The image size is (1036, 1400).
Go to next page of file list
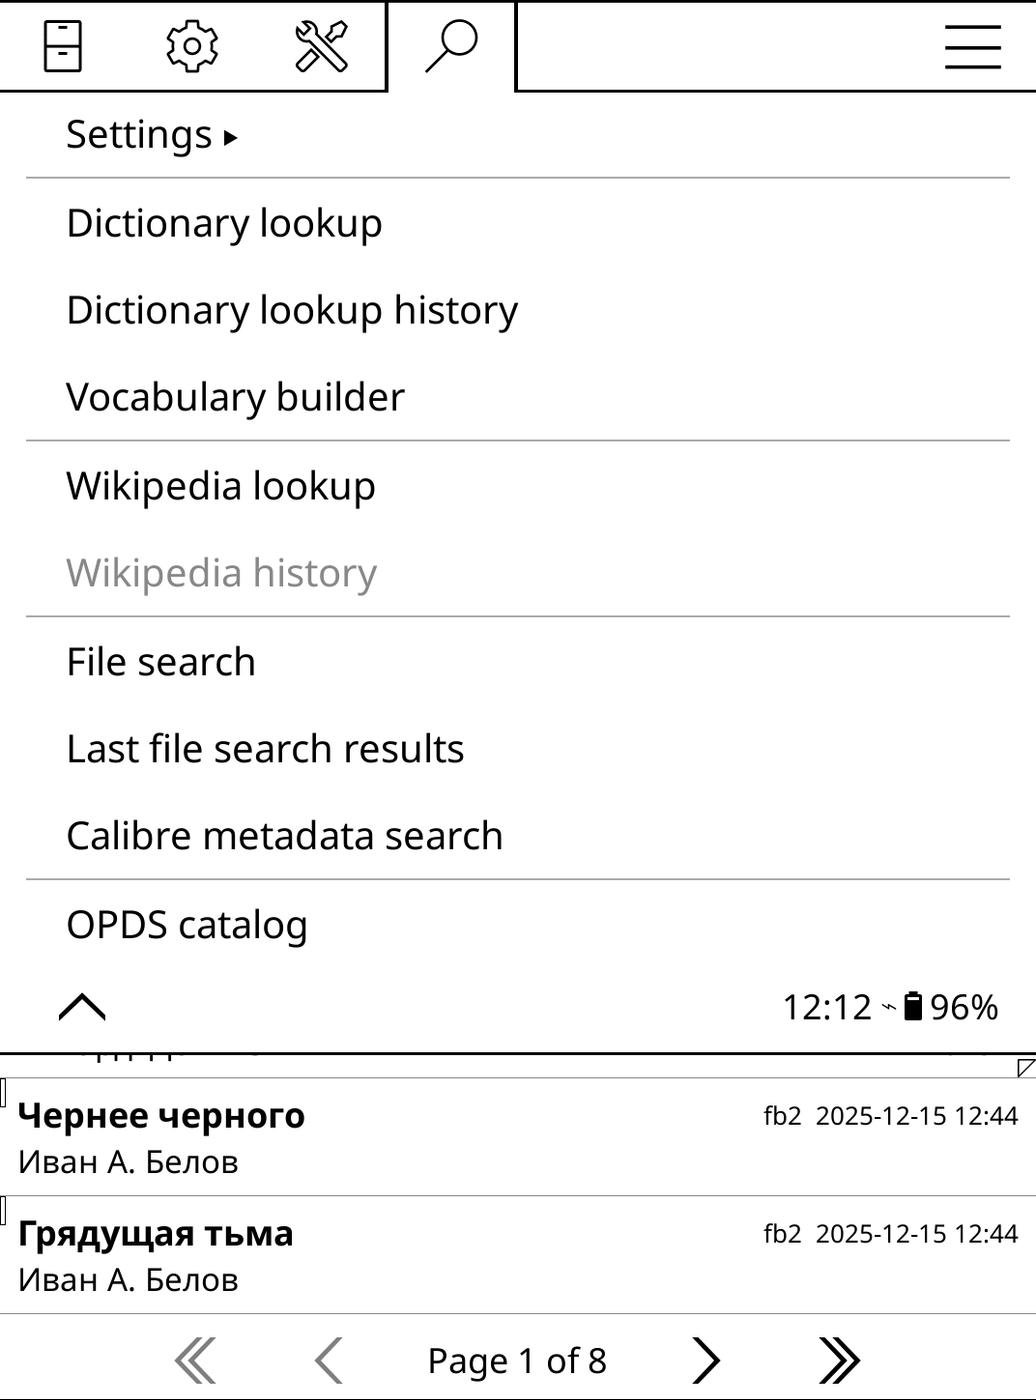coord(705,1360)
